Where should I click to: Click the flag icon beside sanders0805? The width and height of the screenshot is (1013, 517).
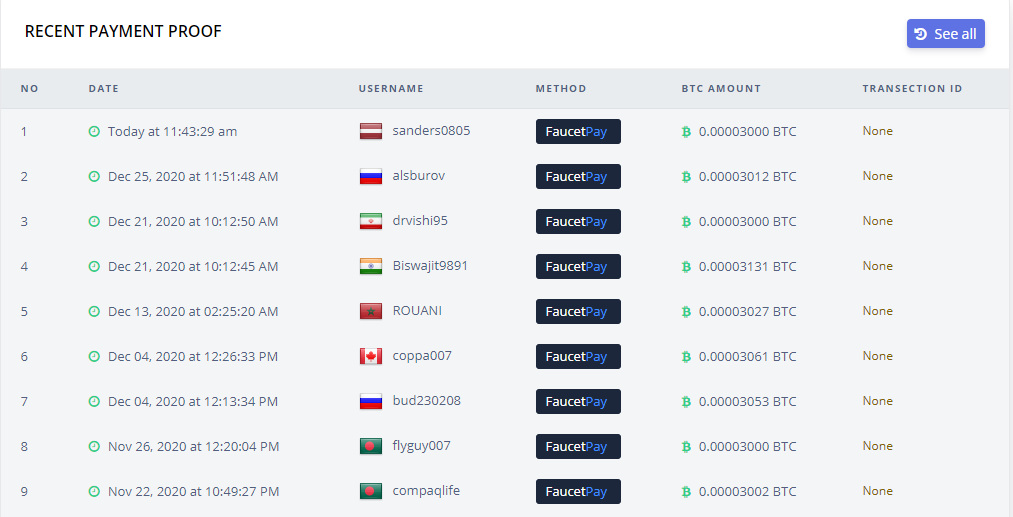tap(371, 131)
